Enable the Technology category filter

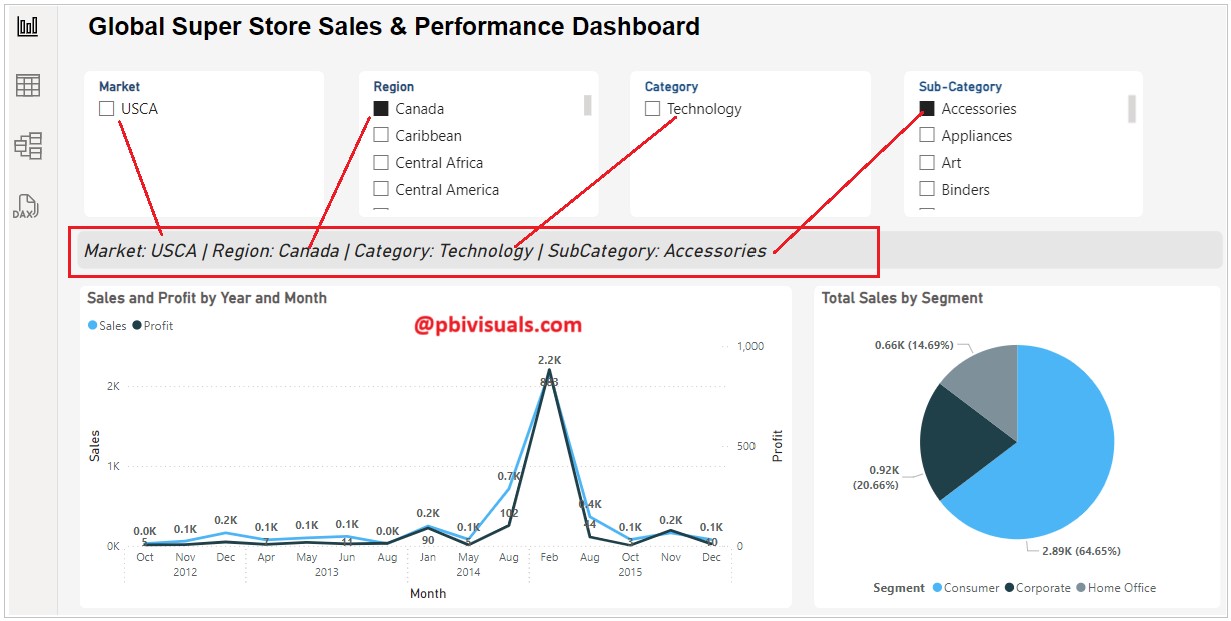coord(653,108)
